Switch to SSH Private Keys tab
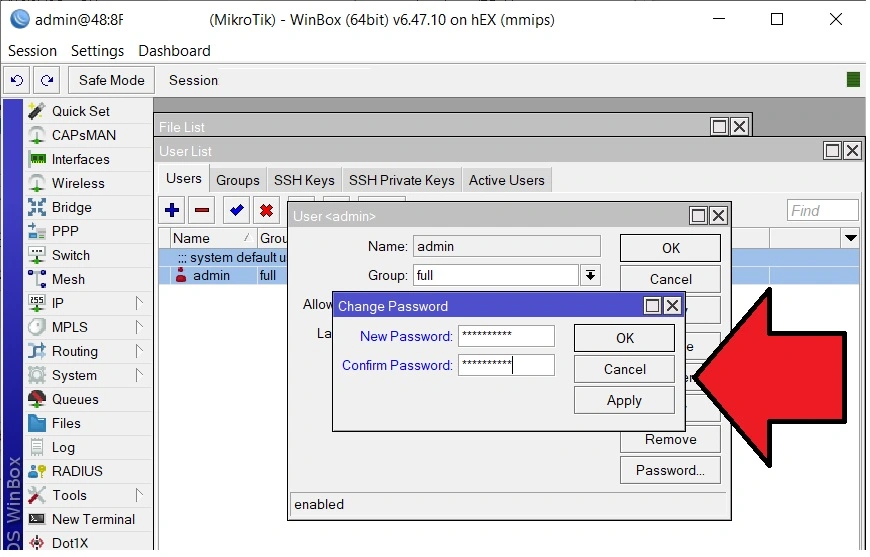 coord(402,180)
